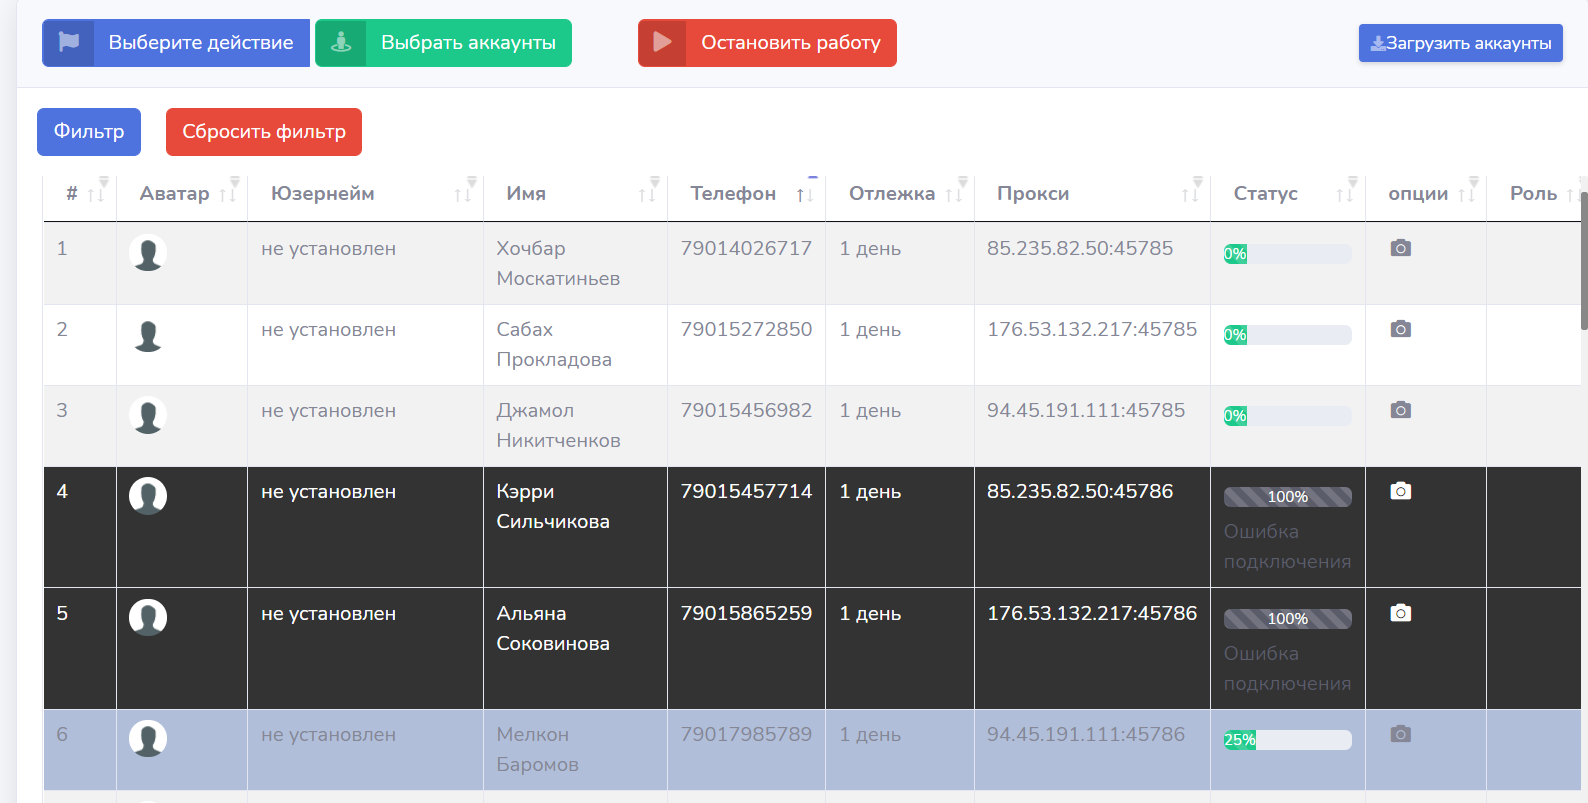The width and height of the screenshot is (1588, 803).
Task: Click camera icon for Альяна Соковинова row
Action: 1400,613
